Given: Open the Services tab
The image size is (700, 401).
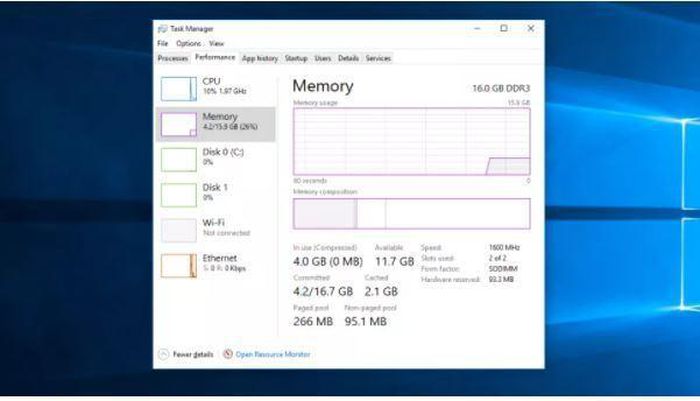Looking at the screenshot, I should pos(378,58).
